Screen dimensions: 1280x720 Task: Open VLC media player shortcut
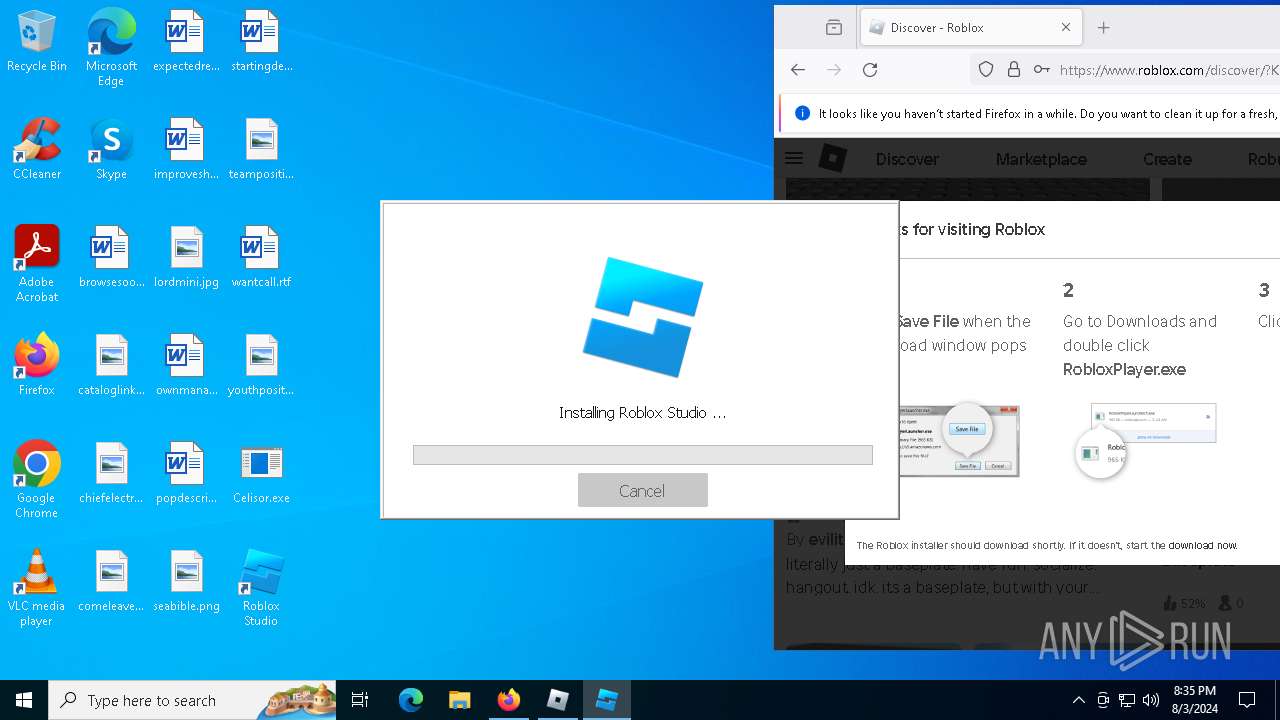37,588
